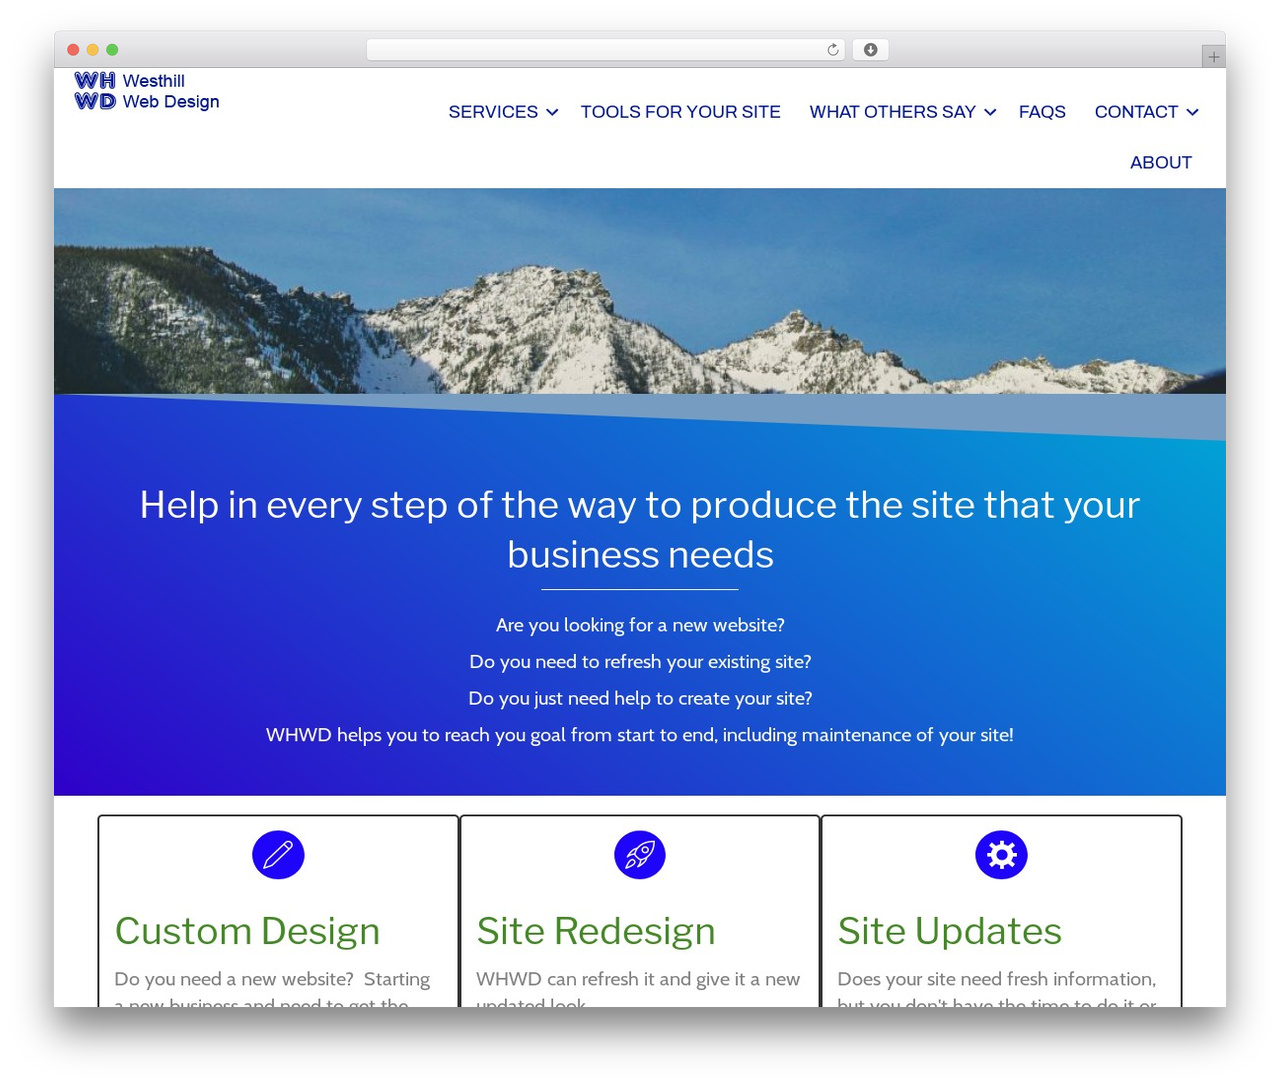Click the WHWD Westhill Web Design logo
This screenshot has width=1280, height=1084.
tap(147, 91)
